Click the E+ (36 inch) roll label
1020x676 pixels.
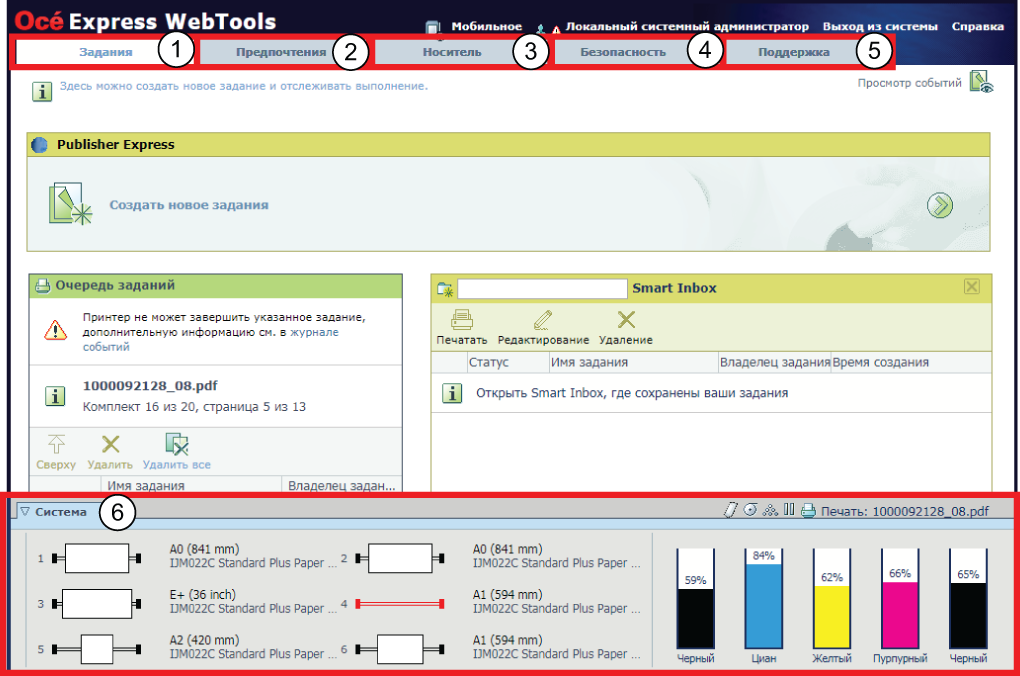tap(203, 595)
